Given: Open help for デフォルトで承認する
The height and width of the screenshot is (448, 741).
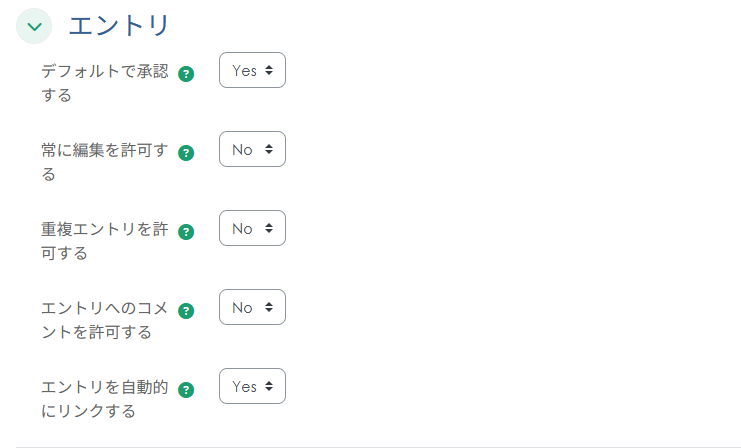Looking at the screenshot, I should [185, 74].
